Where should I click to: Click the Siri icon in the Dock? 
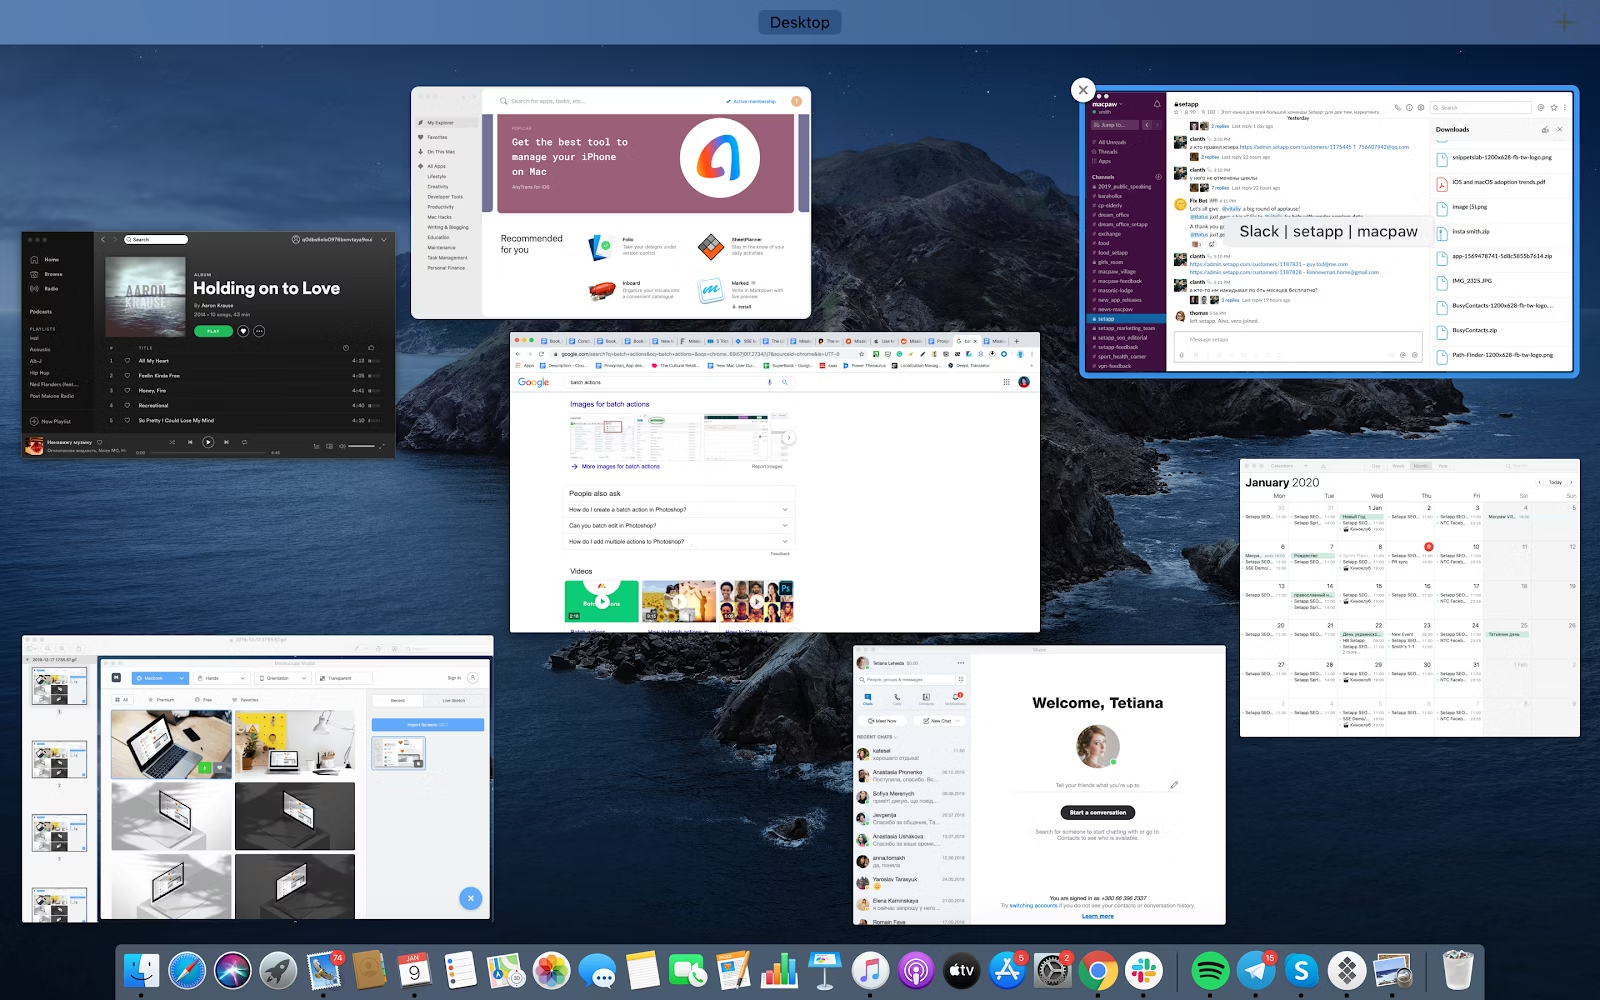pos(232,970)
